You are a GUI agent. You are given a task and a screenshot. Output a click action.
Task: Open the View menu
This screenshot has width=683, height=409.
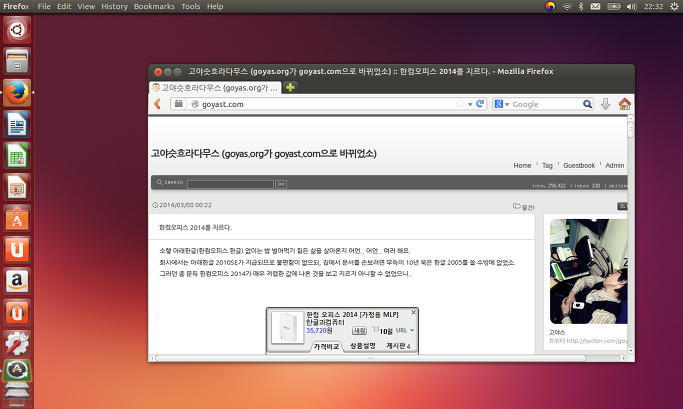pos(86,6)
